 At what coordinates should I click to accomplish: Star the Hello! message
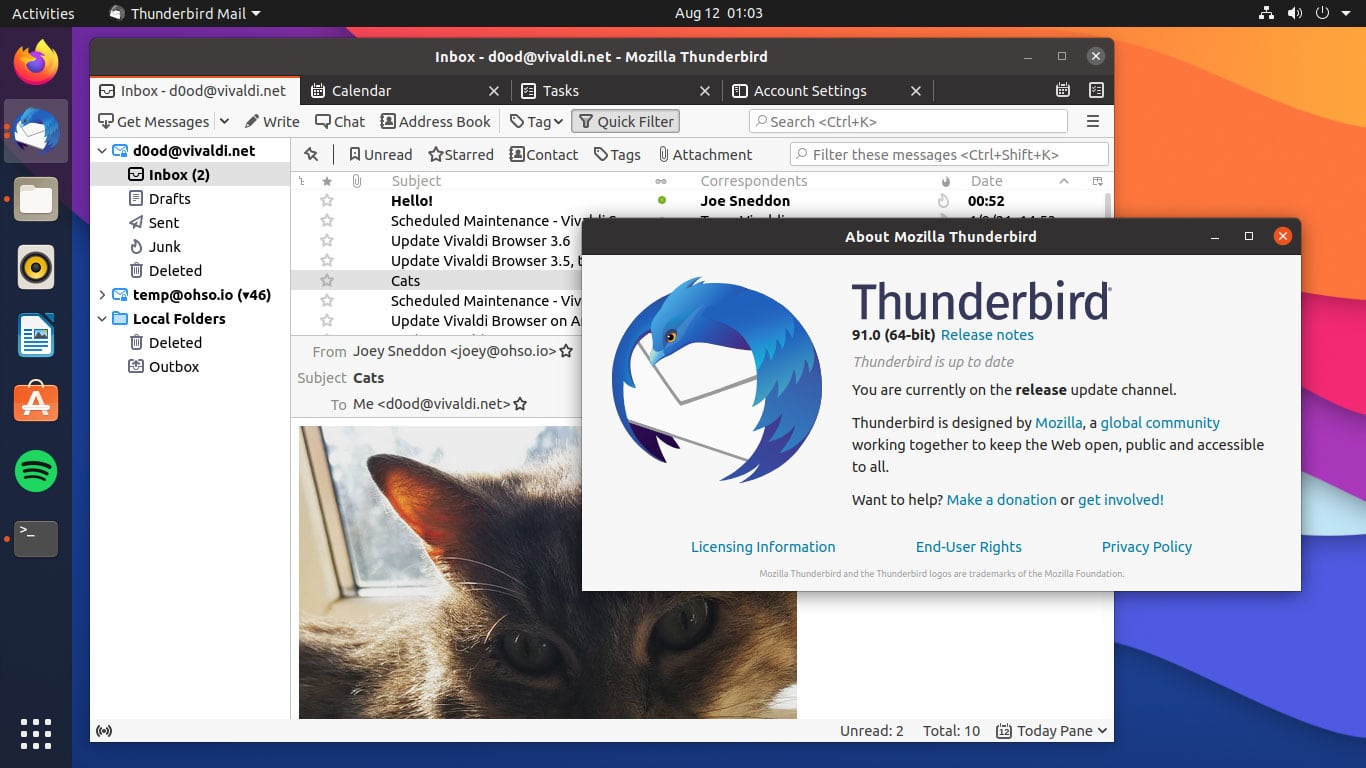point(327,201)
